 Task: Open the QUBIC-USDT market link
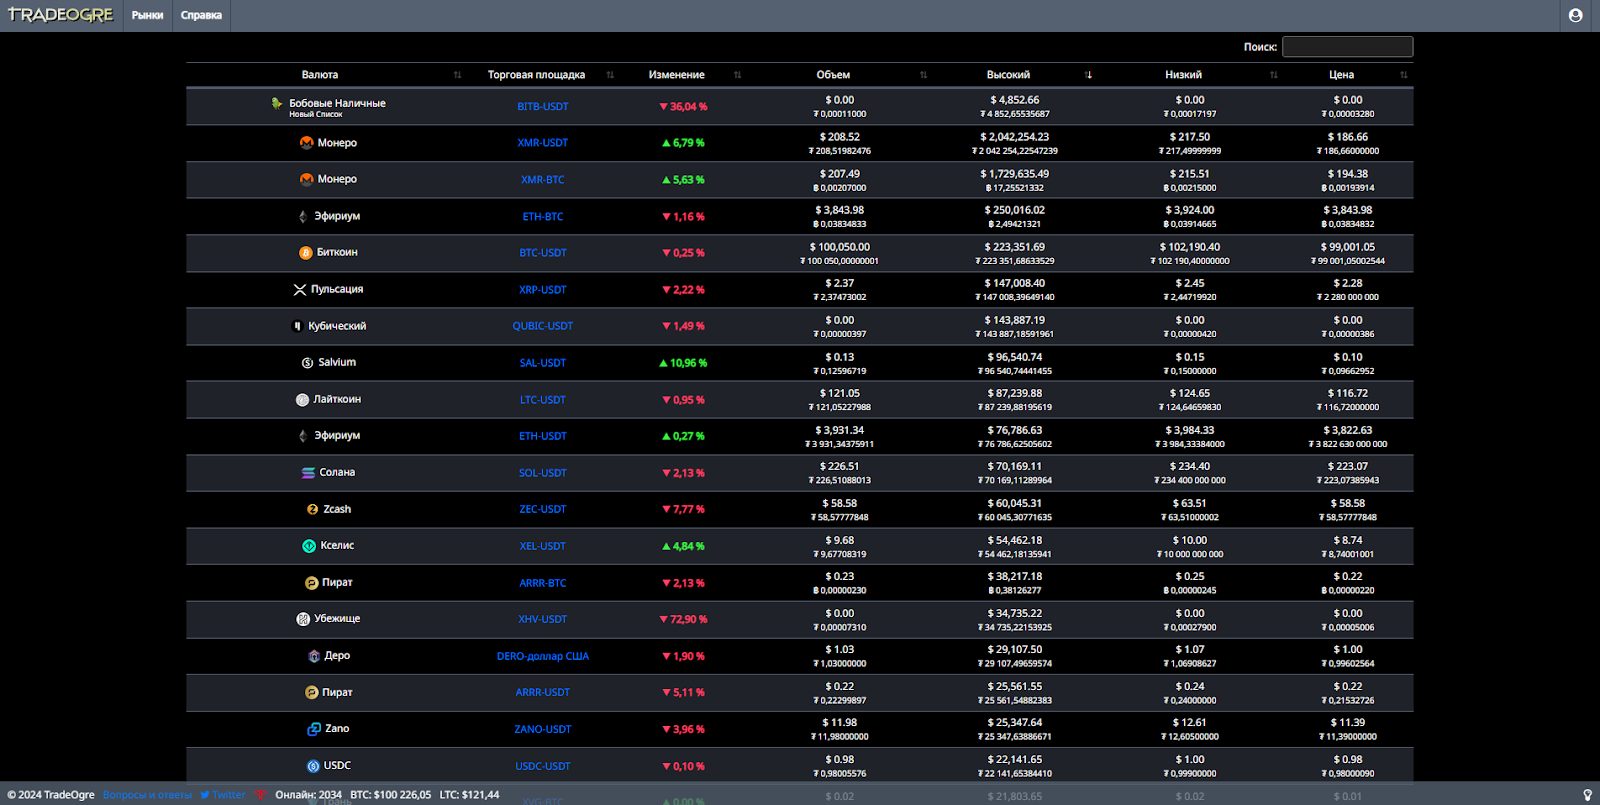543,326
